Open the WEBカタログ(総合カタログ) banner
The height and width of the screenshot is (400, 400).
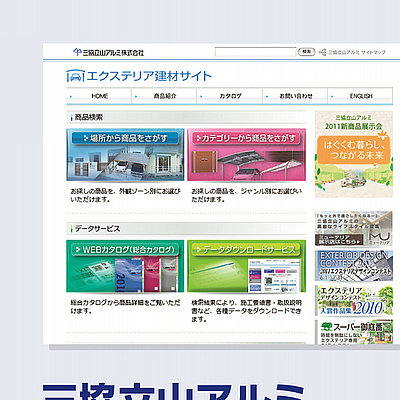(125, 266)
